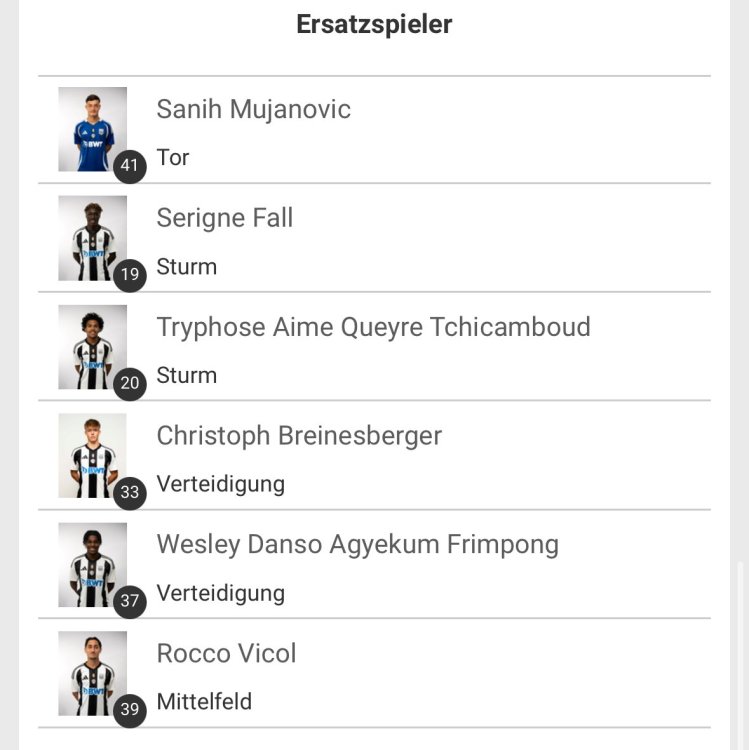Click the number 41 jersey badge
749x750 pixels.
[x=129, y=166]
